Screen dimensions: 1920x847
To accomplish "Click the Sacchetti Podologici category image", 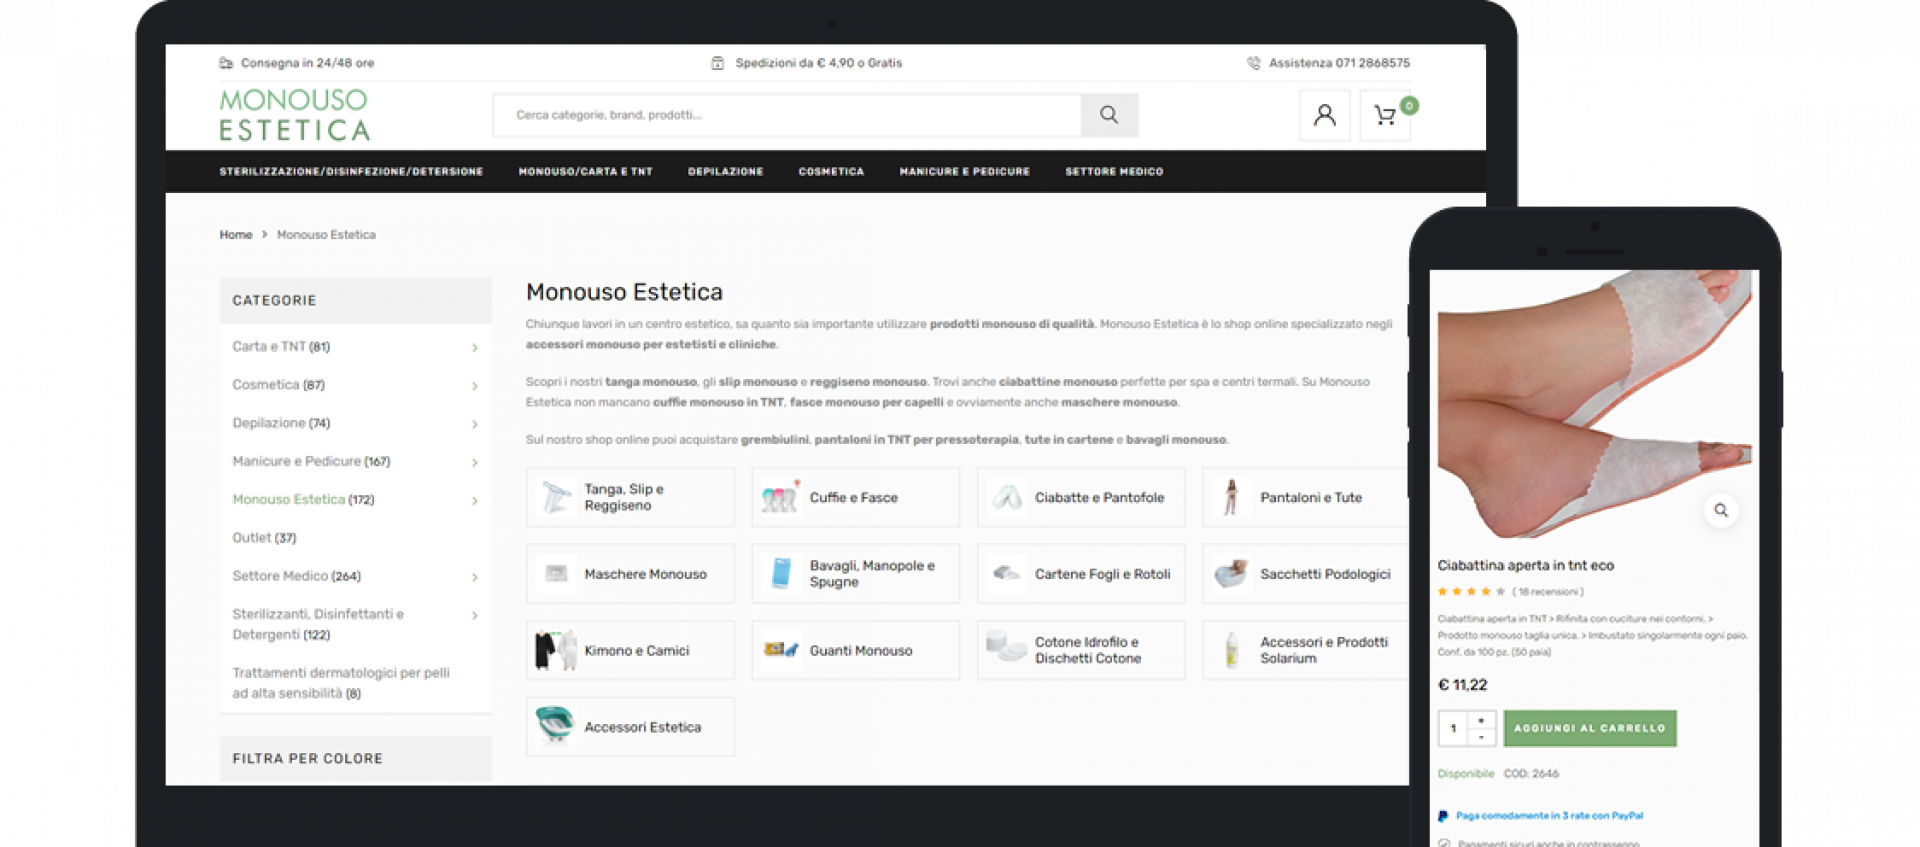I will tap(1231, 574).
